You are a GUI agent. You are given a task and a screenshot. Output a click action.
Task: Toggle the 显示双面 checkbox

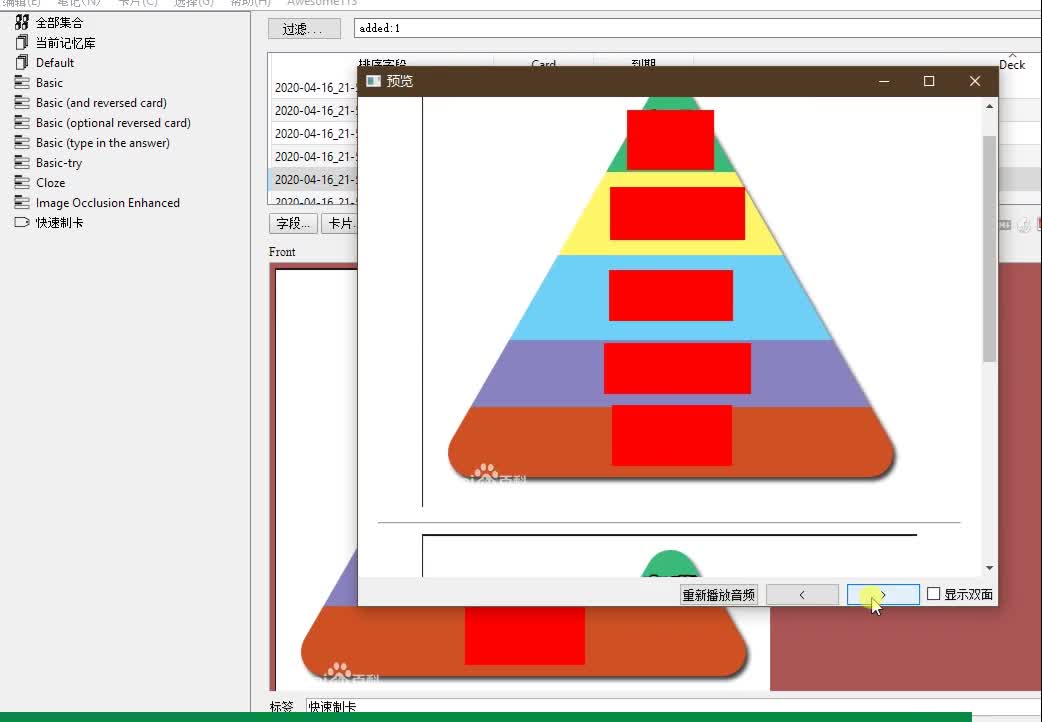933,594
